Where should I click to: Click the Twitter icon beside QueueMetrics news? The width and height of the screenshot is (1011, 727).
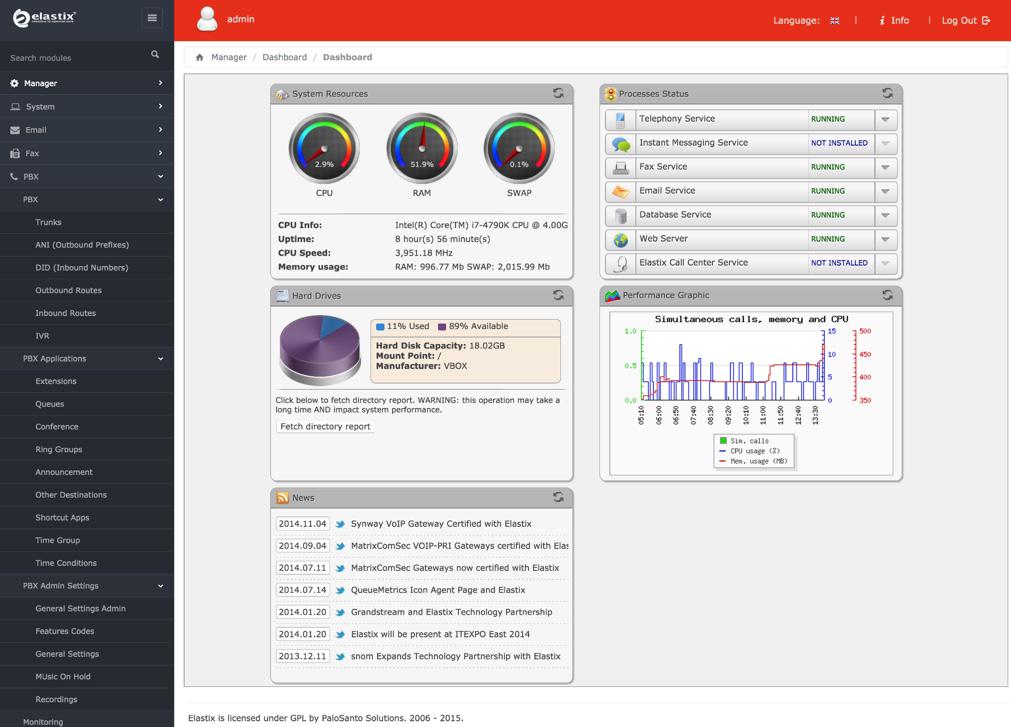pyautogui.click(x=340, y=590)
